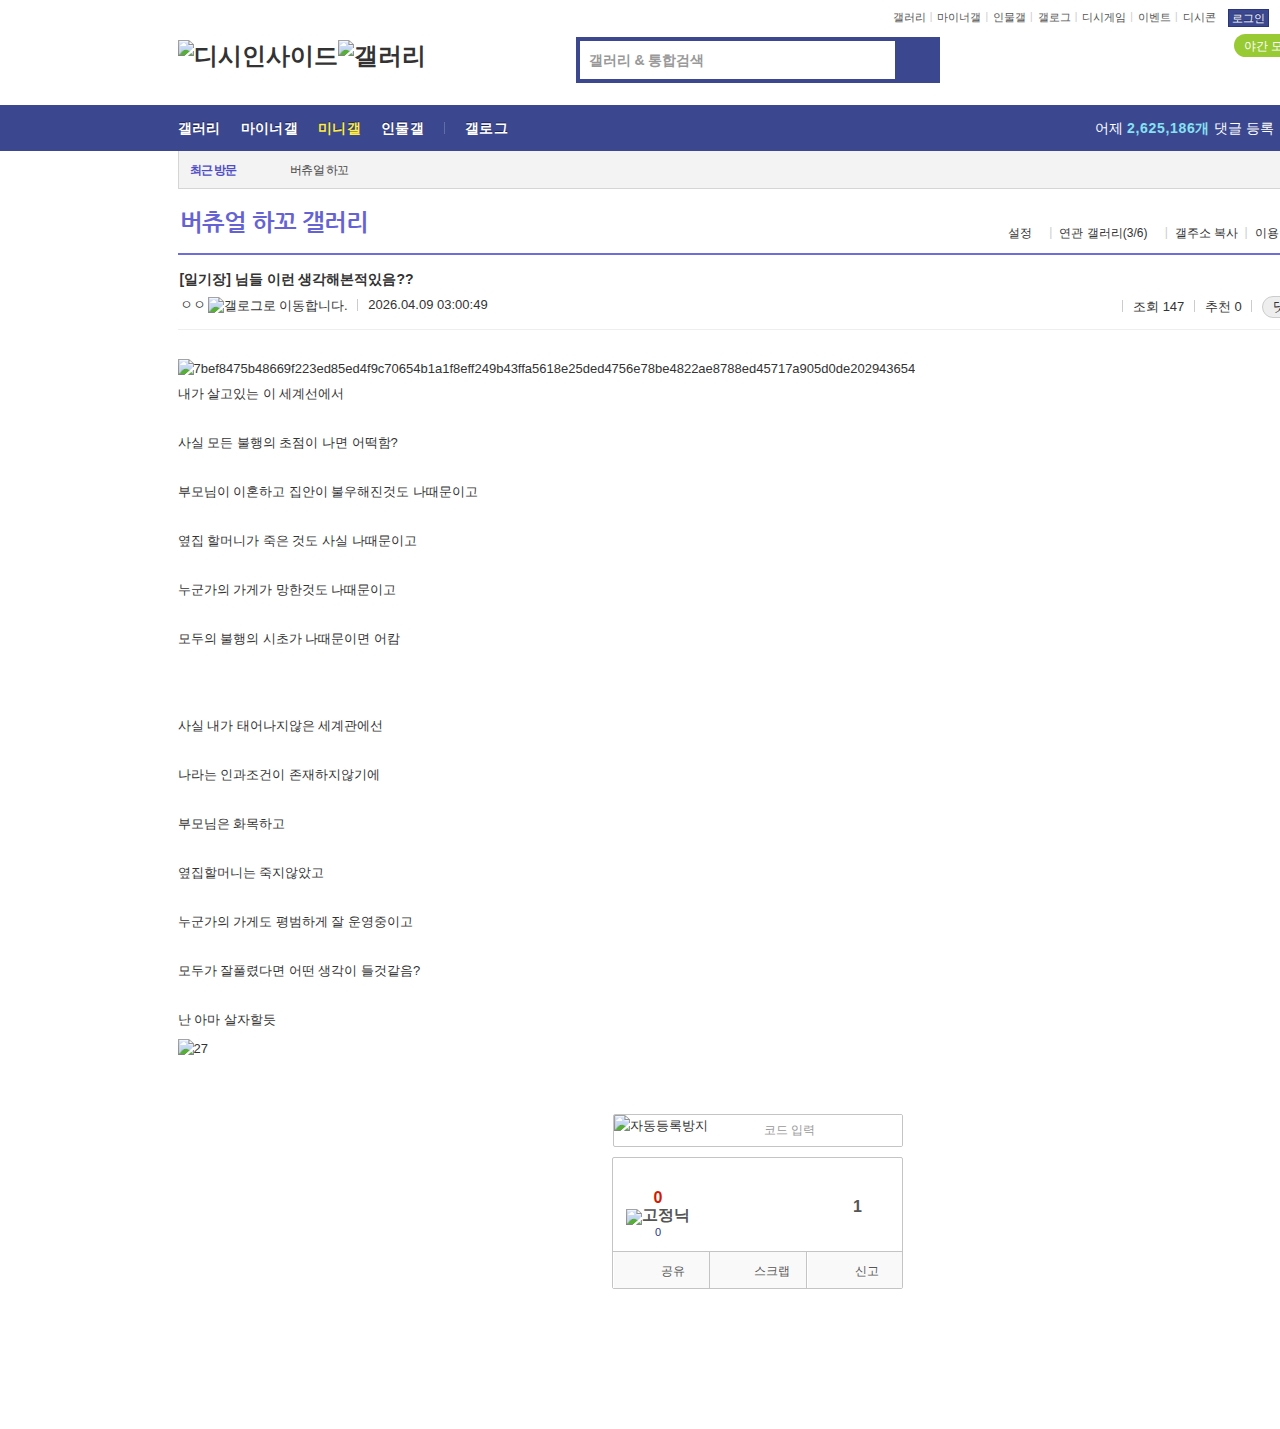
Task: Open the 버츄얼 하꼬 갤러리 title link
Action: 274,222
